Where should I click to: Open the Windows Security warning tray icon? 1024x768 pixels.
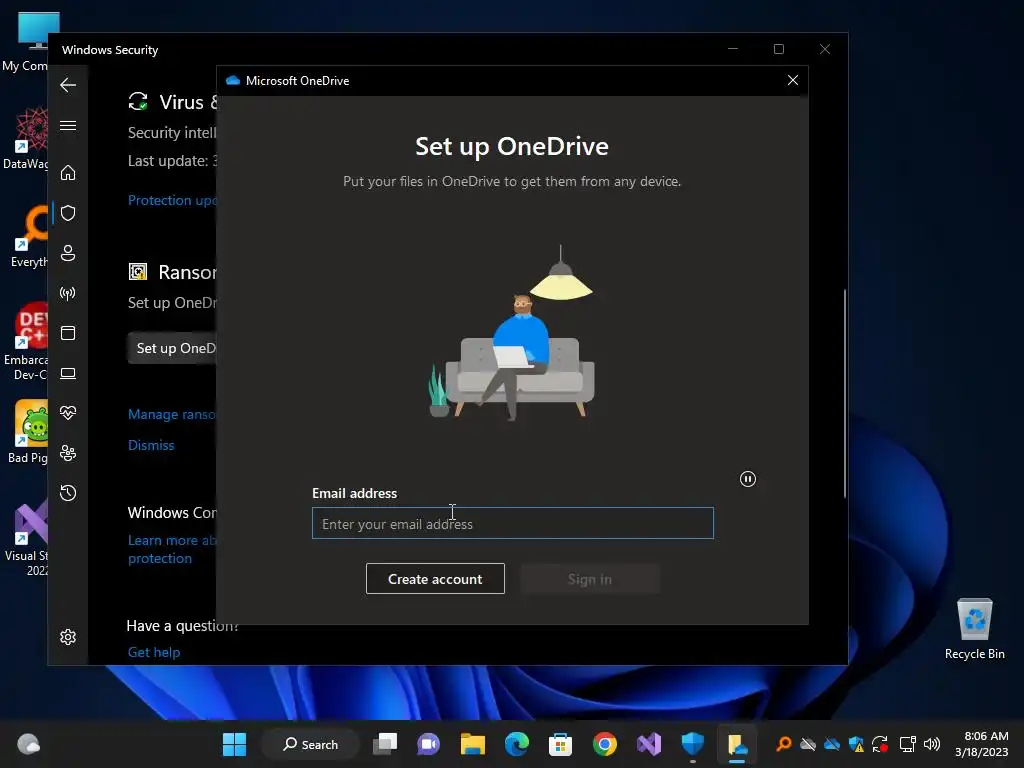[x=856, y=744]
